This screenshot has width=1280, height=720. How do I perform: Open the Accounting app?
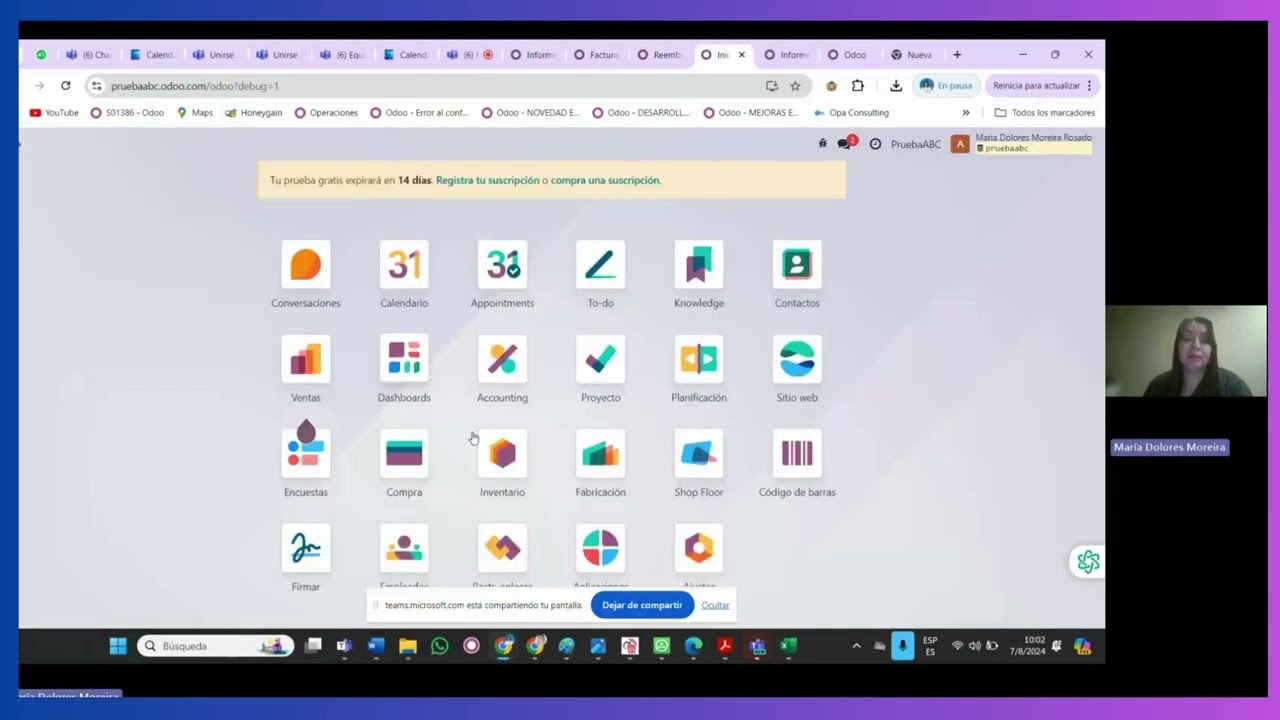[502, 359]
